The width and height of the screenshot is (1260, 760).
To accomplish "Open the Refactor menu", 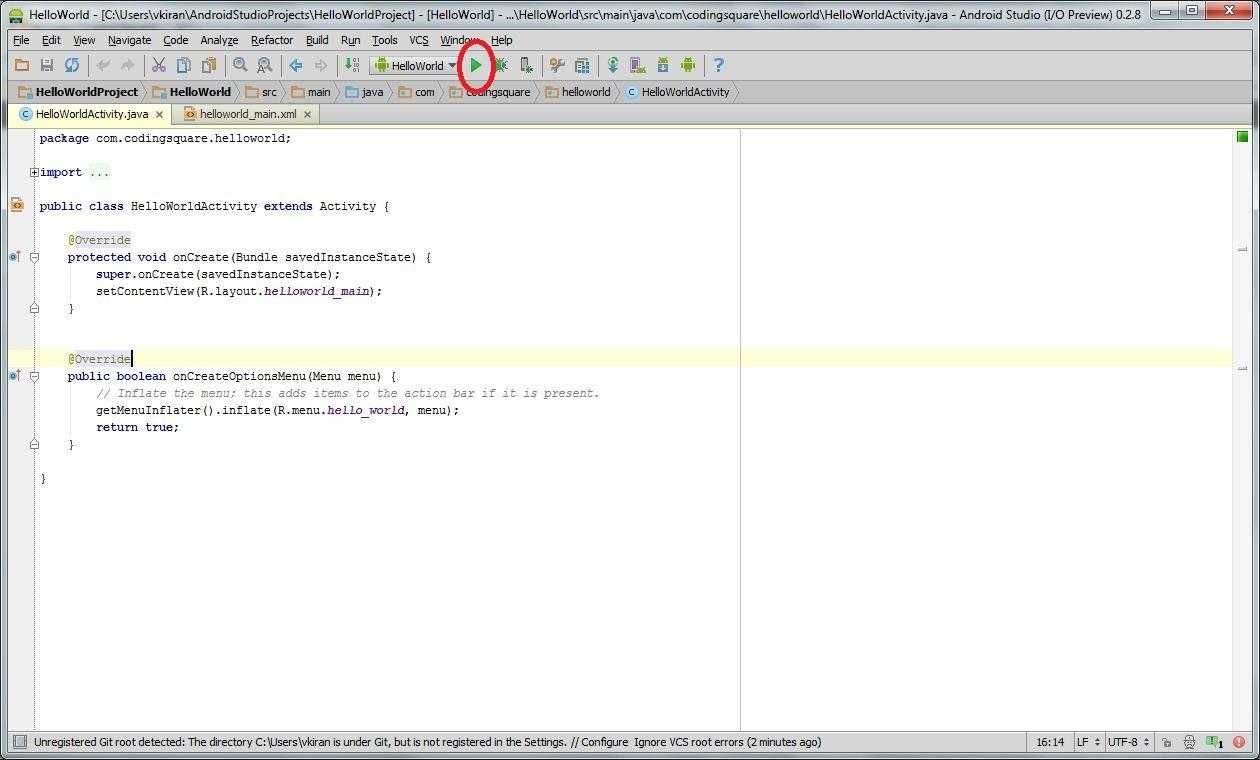I will pos(272,40).
